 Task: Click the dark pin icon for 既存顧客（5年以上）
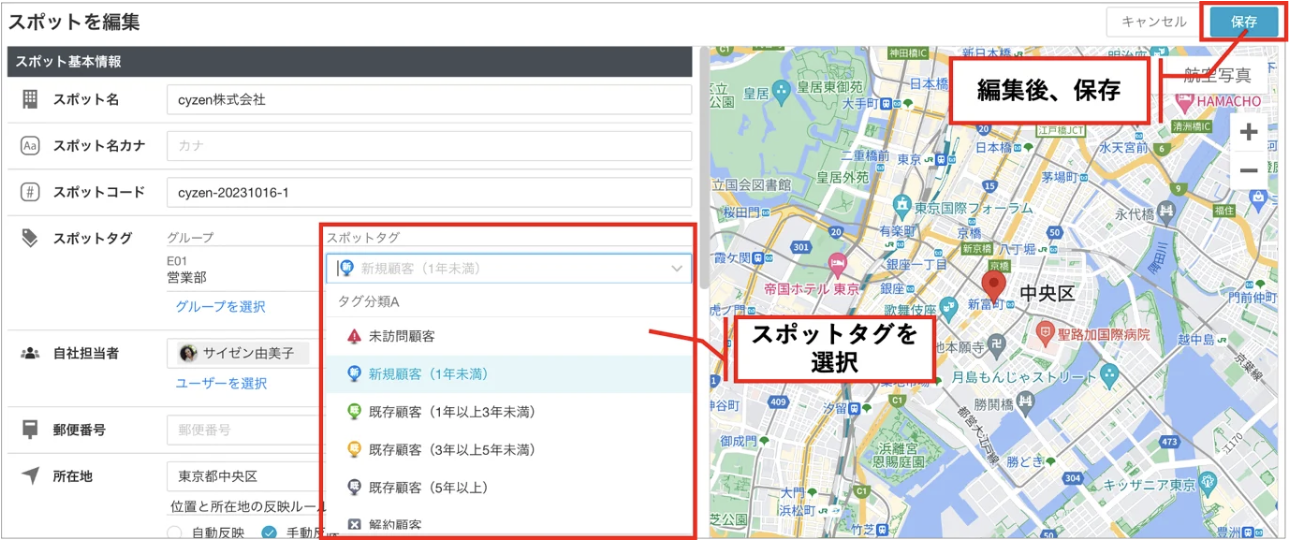tap(353, 487)
